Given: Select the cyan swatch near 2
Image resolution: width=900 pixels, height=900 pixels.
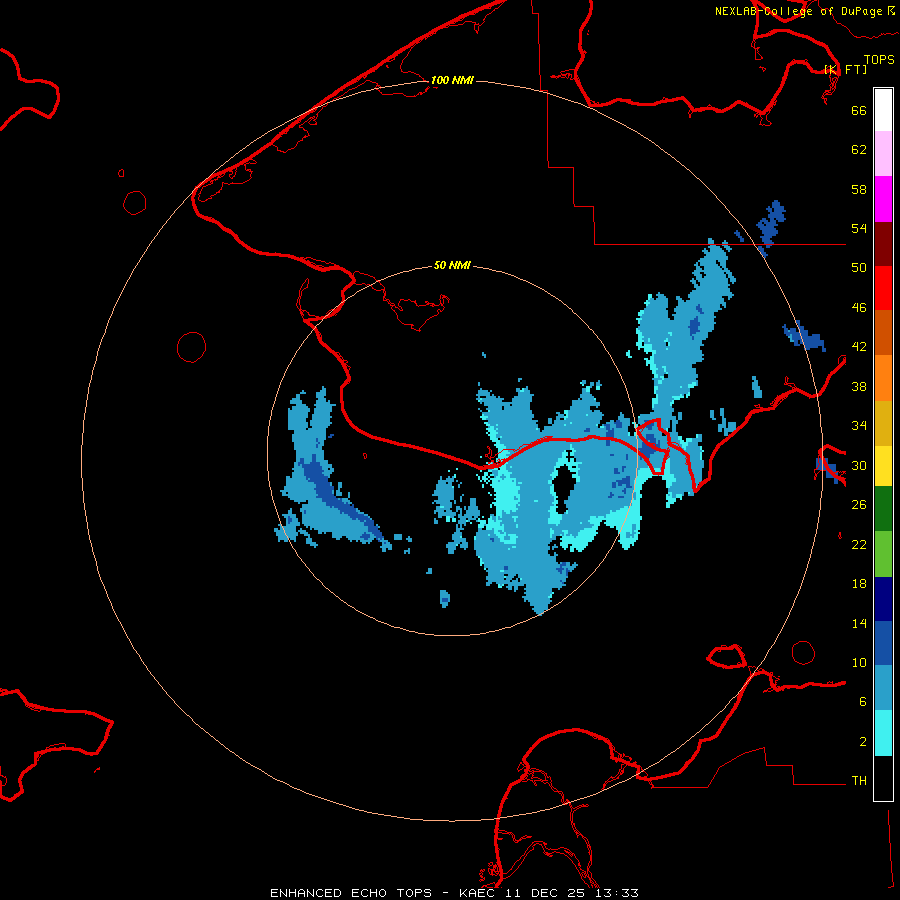Looking at the screenshot, I should click(883, 733).
